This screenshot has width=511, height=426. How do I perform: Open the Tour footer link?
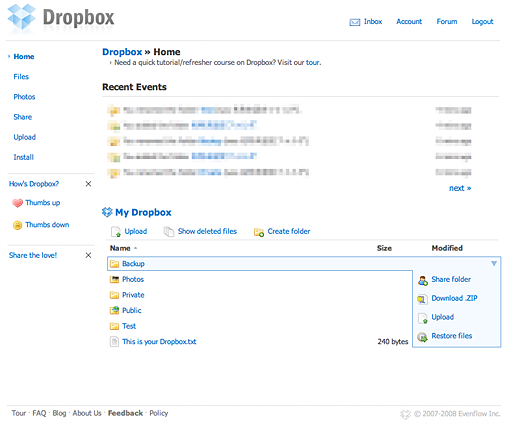click(x=19, y=413)
